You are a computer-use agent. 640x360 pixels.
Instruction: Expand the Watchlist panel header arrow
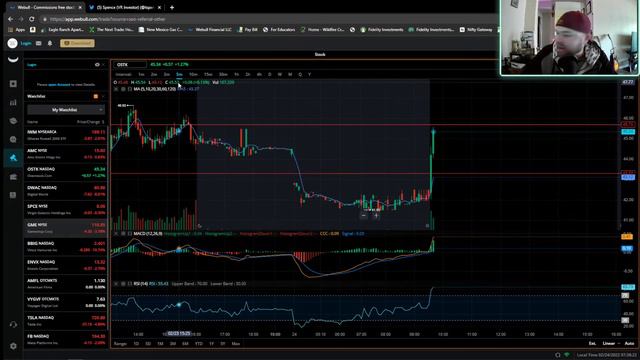(x=103, y=96)
